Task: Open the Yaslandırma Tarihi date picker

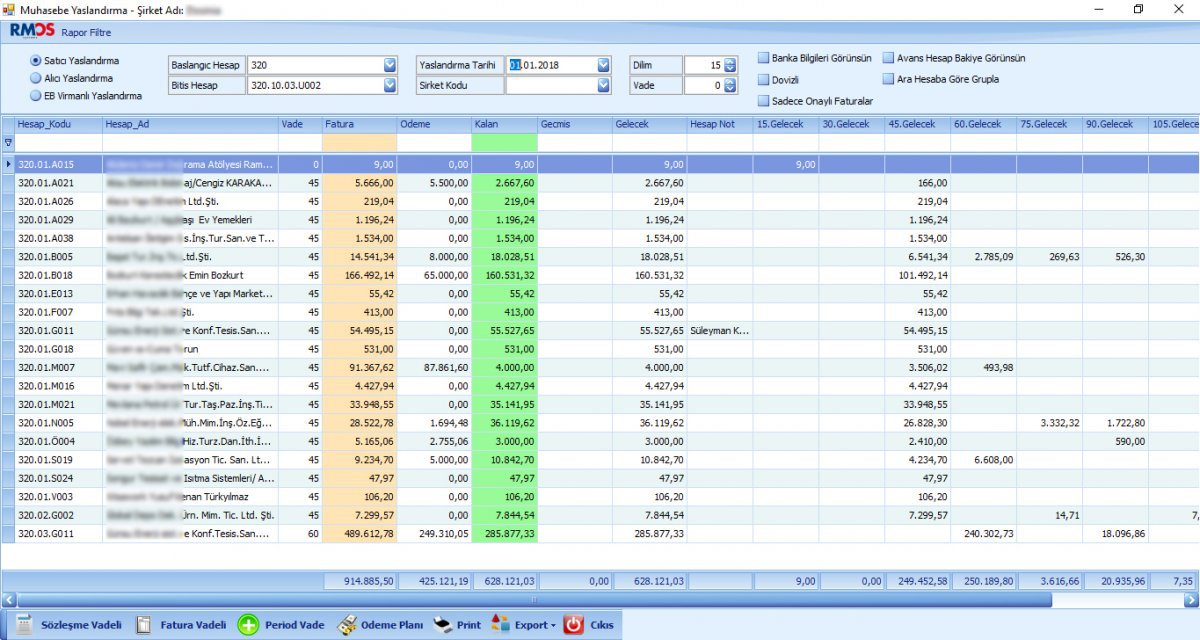Action: (603, 65)
